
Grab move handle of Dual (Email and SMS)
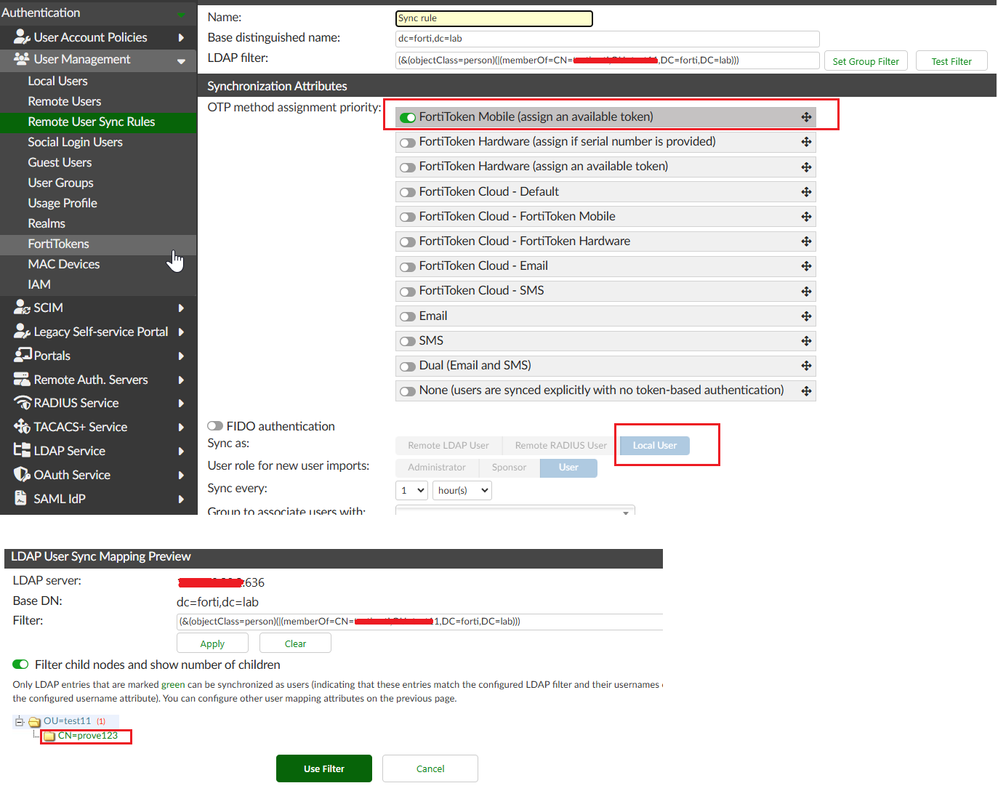point(806,366)
